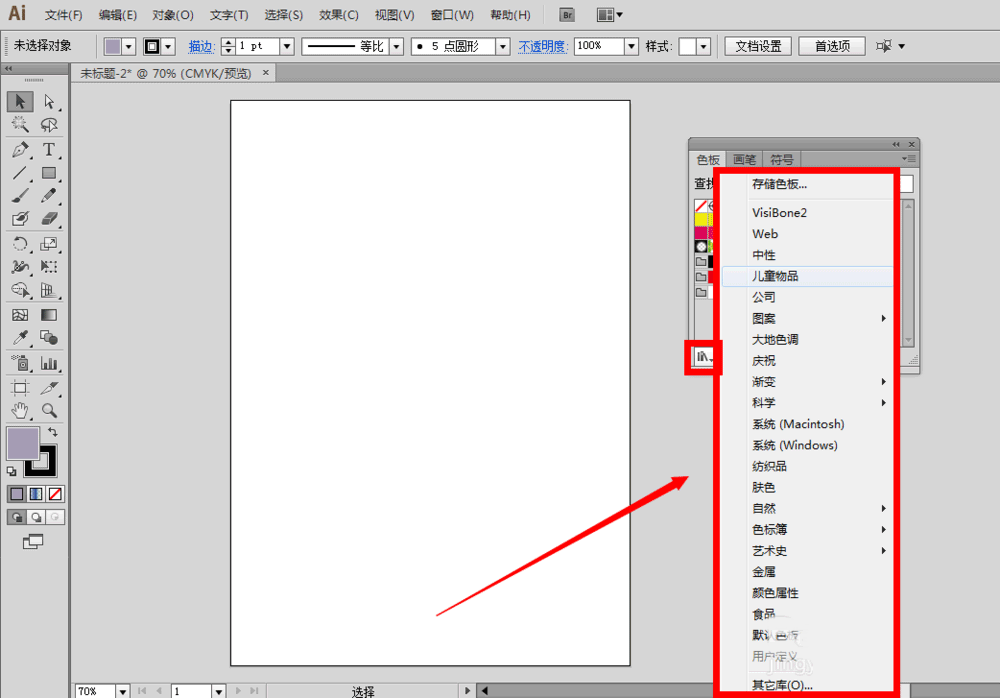The height and width of the screenshot is (698, 1000).
Task: Select the Direct Selection tool
Action: tap(49, 101)
